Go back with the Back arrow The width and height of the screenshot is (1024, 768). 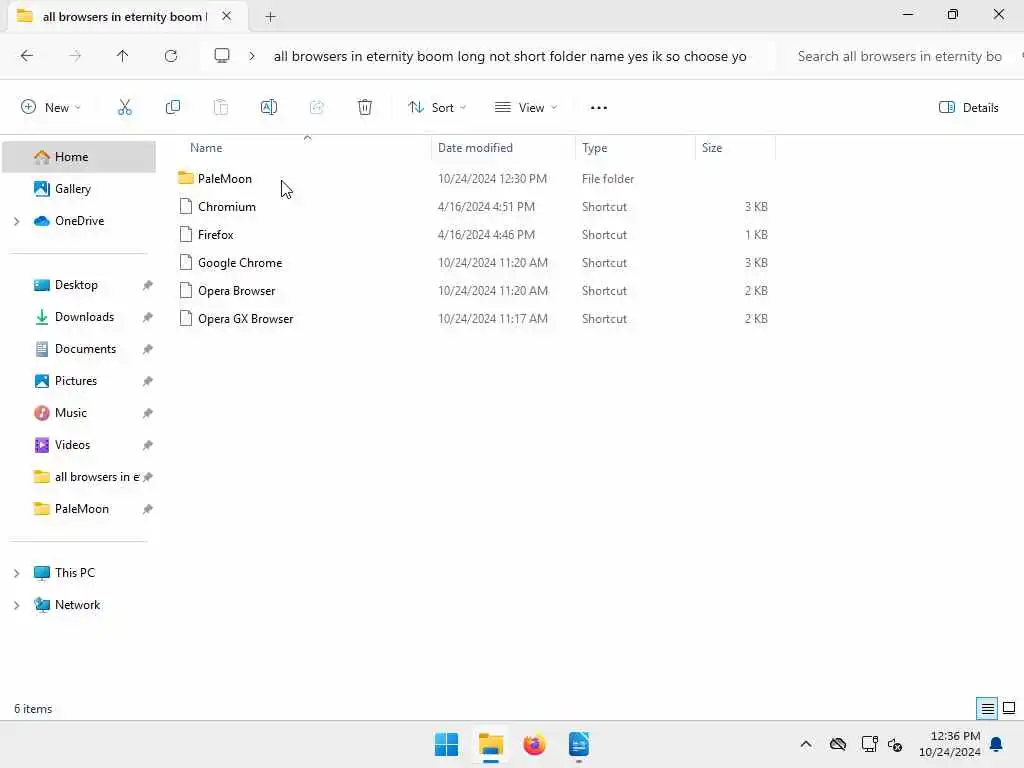pyautogui.click(x=27, y=56)
